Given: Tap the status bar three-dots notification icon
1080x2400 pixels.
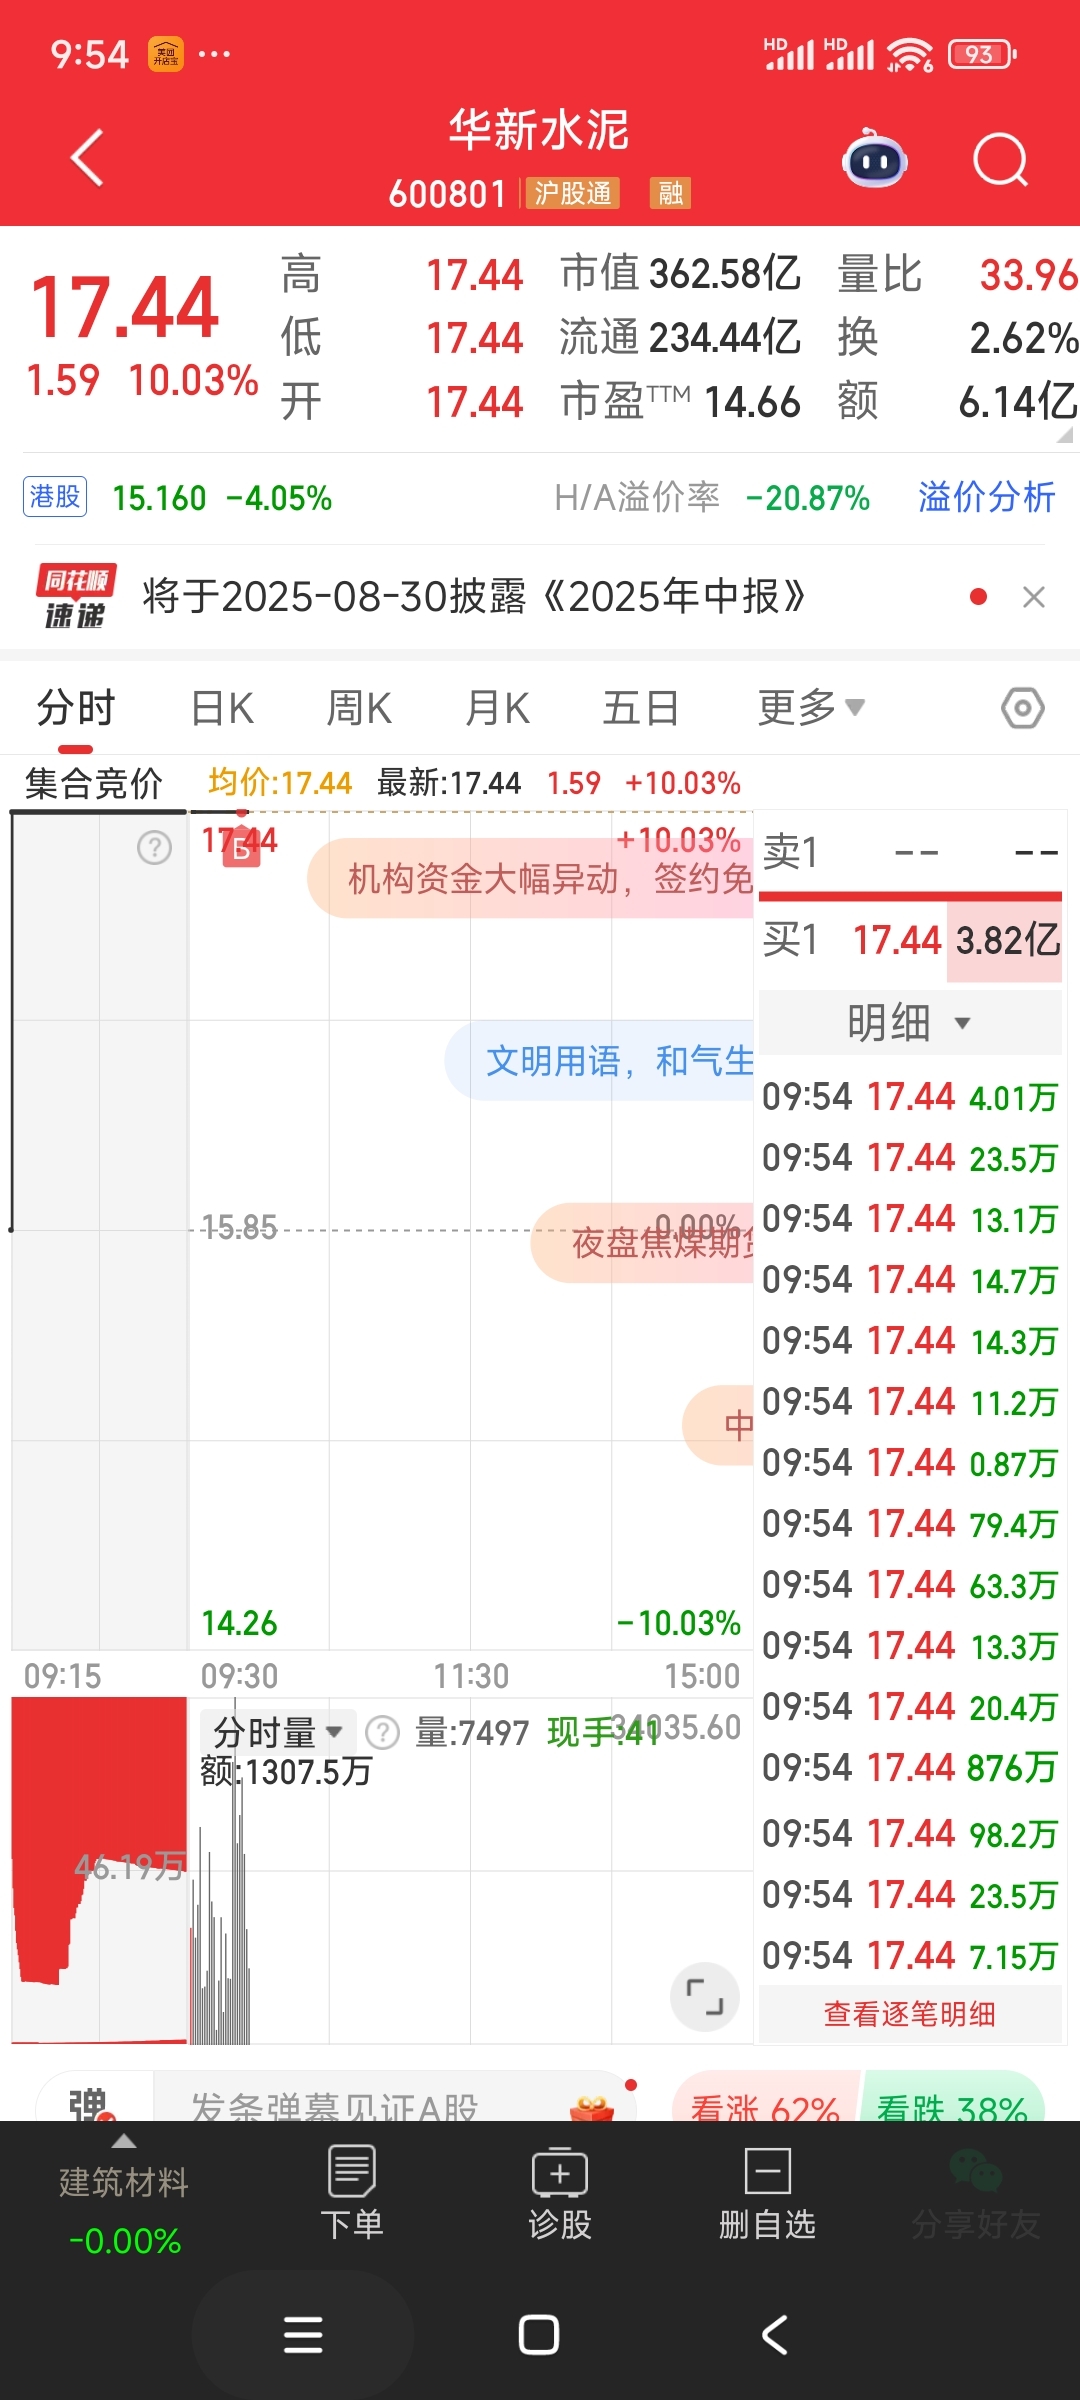Looking at the screenshot, I should point(214,54).
